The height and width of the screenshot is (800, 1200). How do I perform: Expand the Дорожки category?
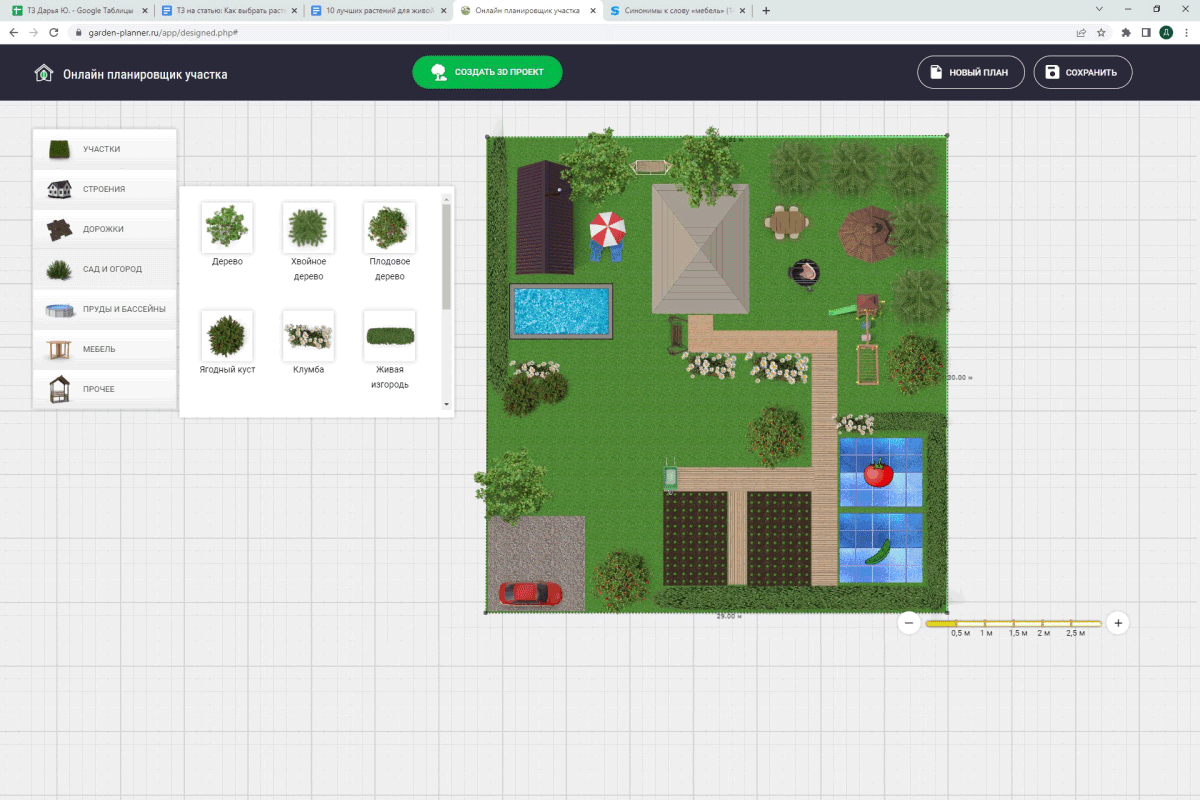click(x=104, y=229)
